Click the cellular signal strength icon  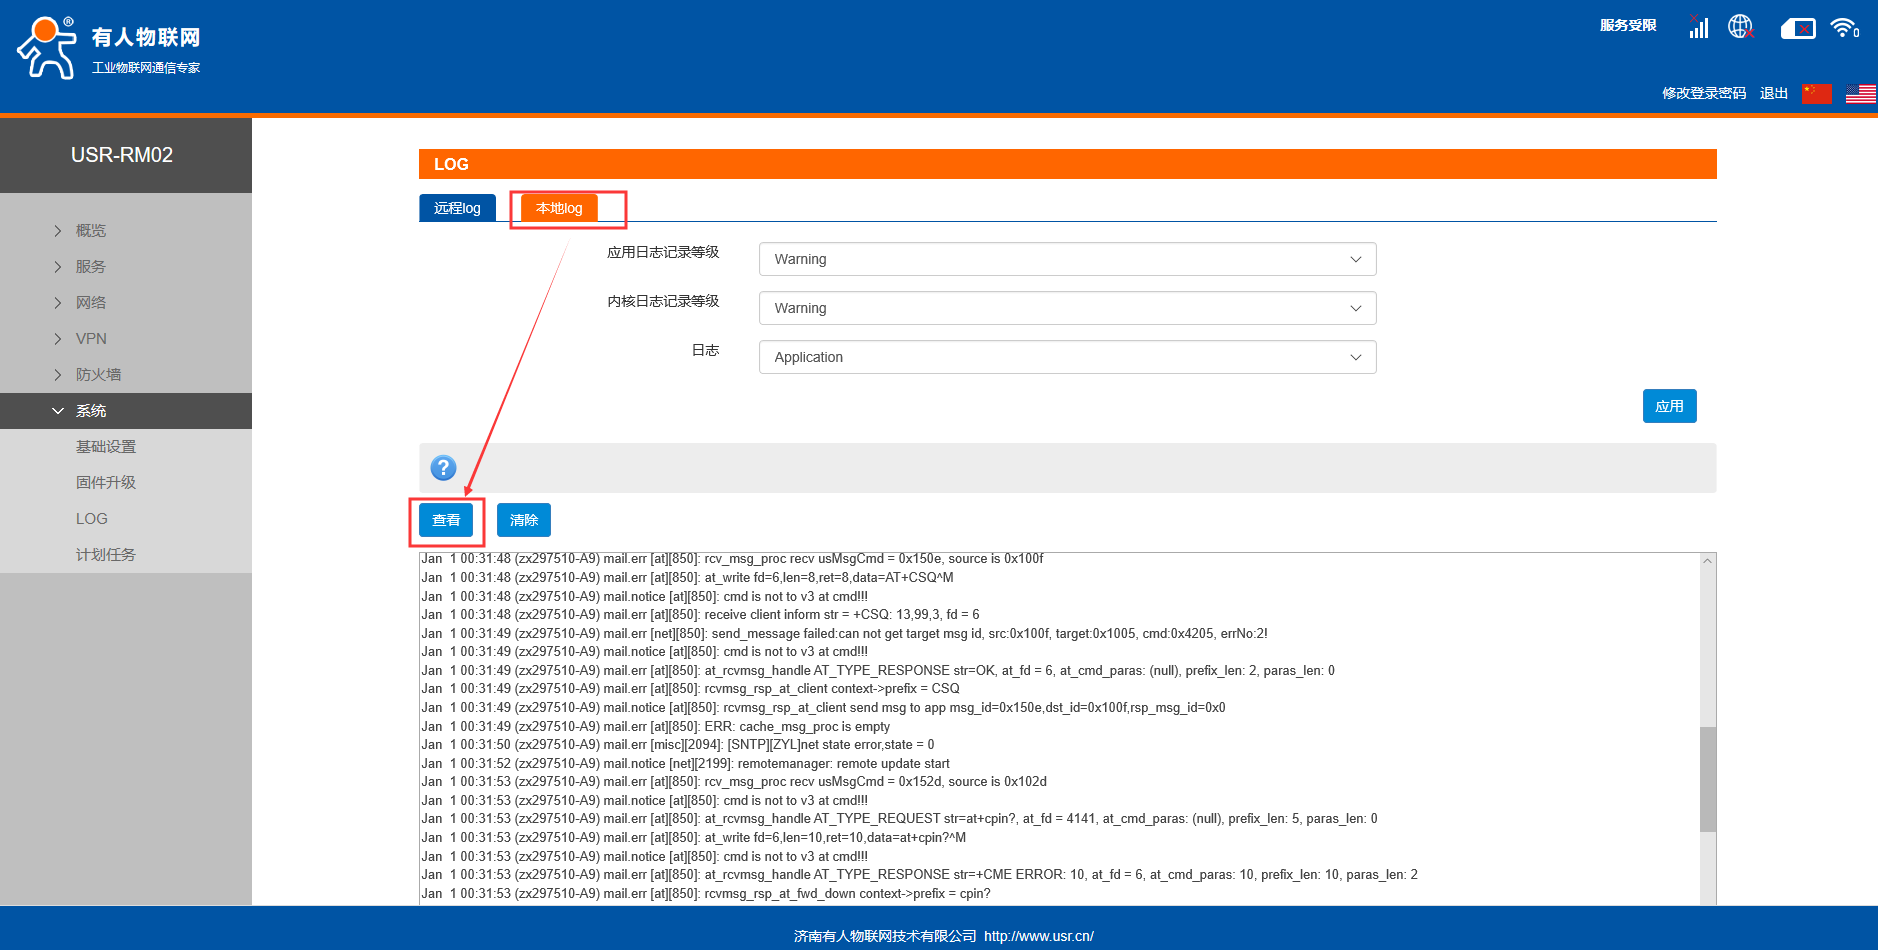pos(1698,27)
